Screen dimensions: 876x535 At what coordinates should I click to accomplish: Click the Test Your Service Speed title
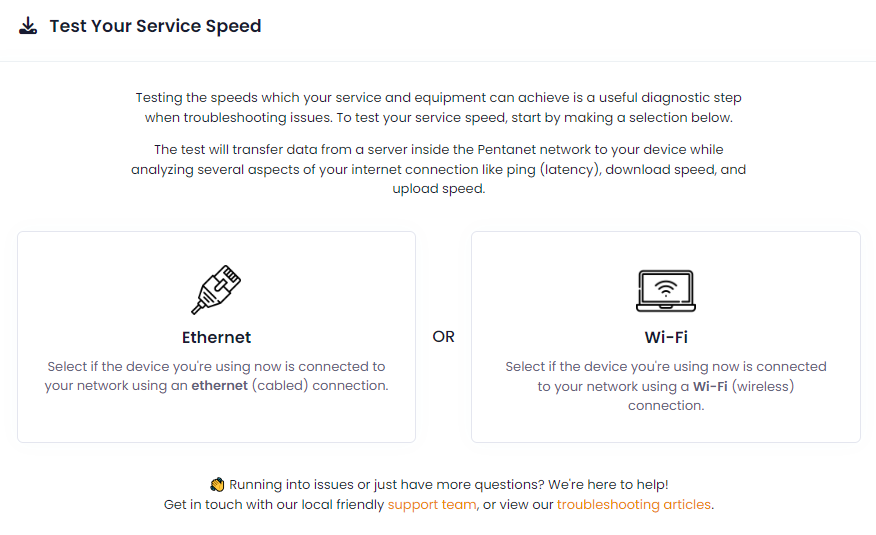(155, 26)
